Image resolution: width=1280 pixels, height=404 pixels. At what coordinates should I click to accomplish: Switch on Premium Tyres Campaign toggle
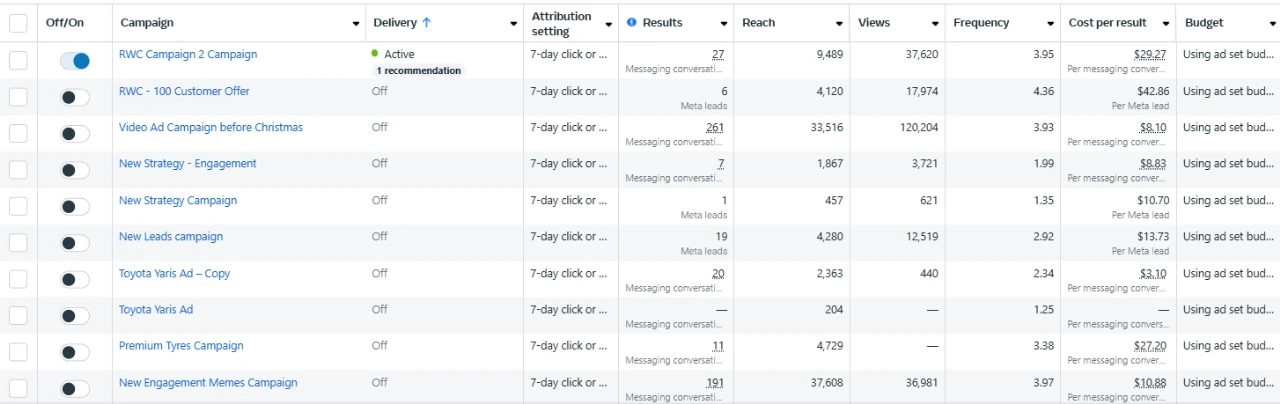pyautogui.click(x=75, y=352)
